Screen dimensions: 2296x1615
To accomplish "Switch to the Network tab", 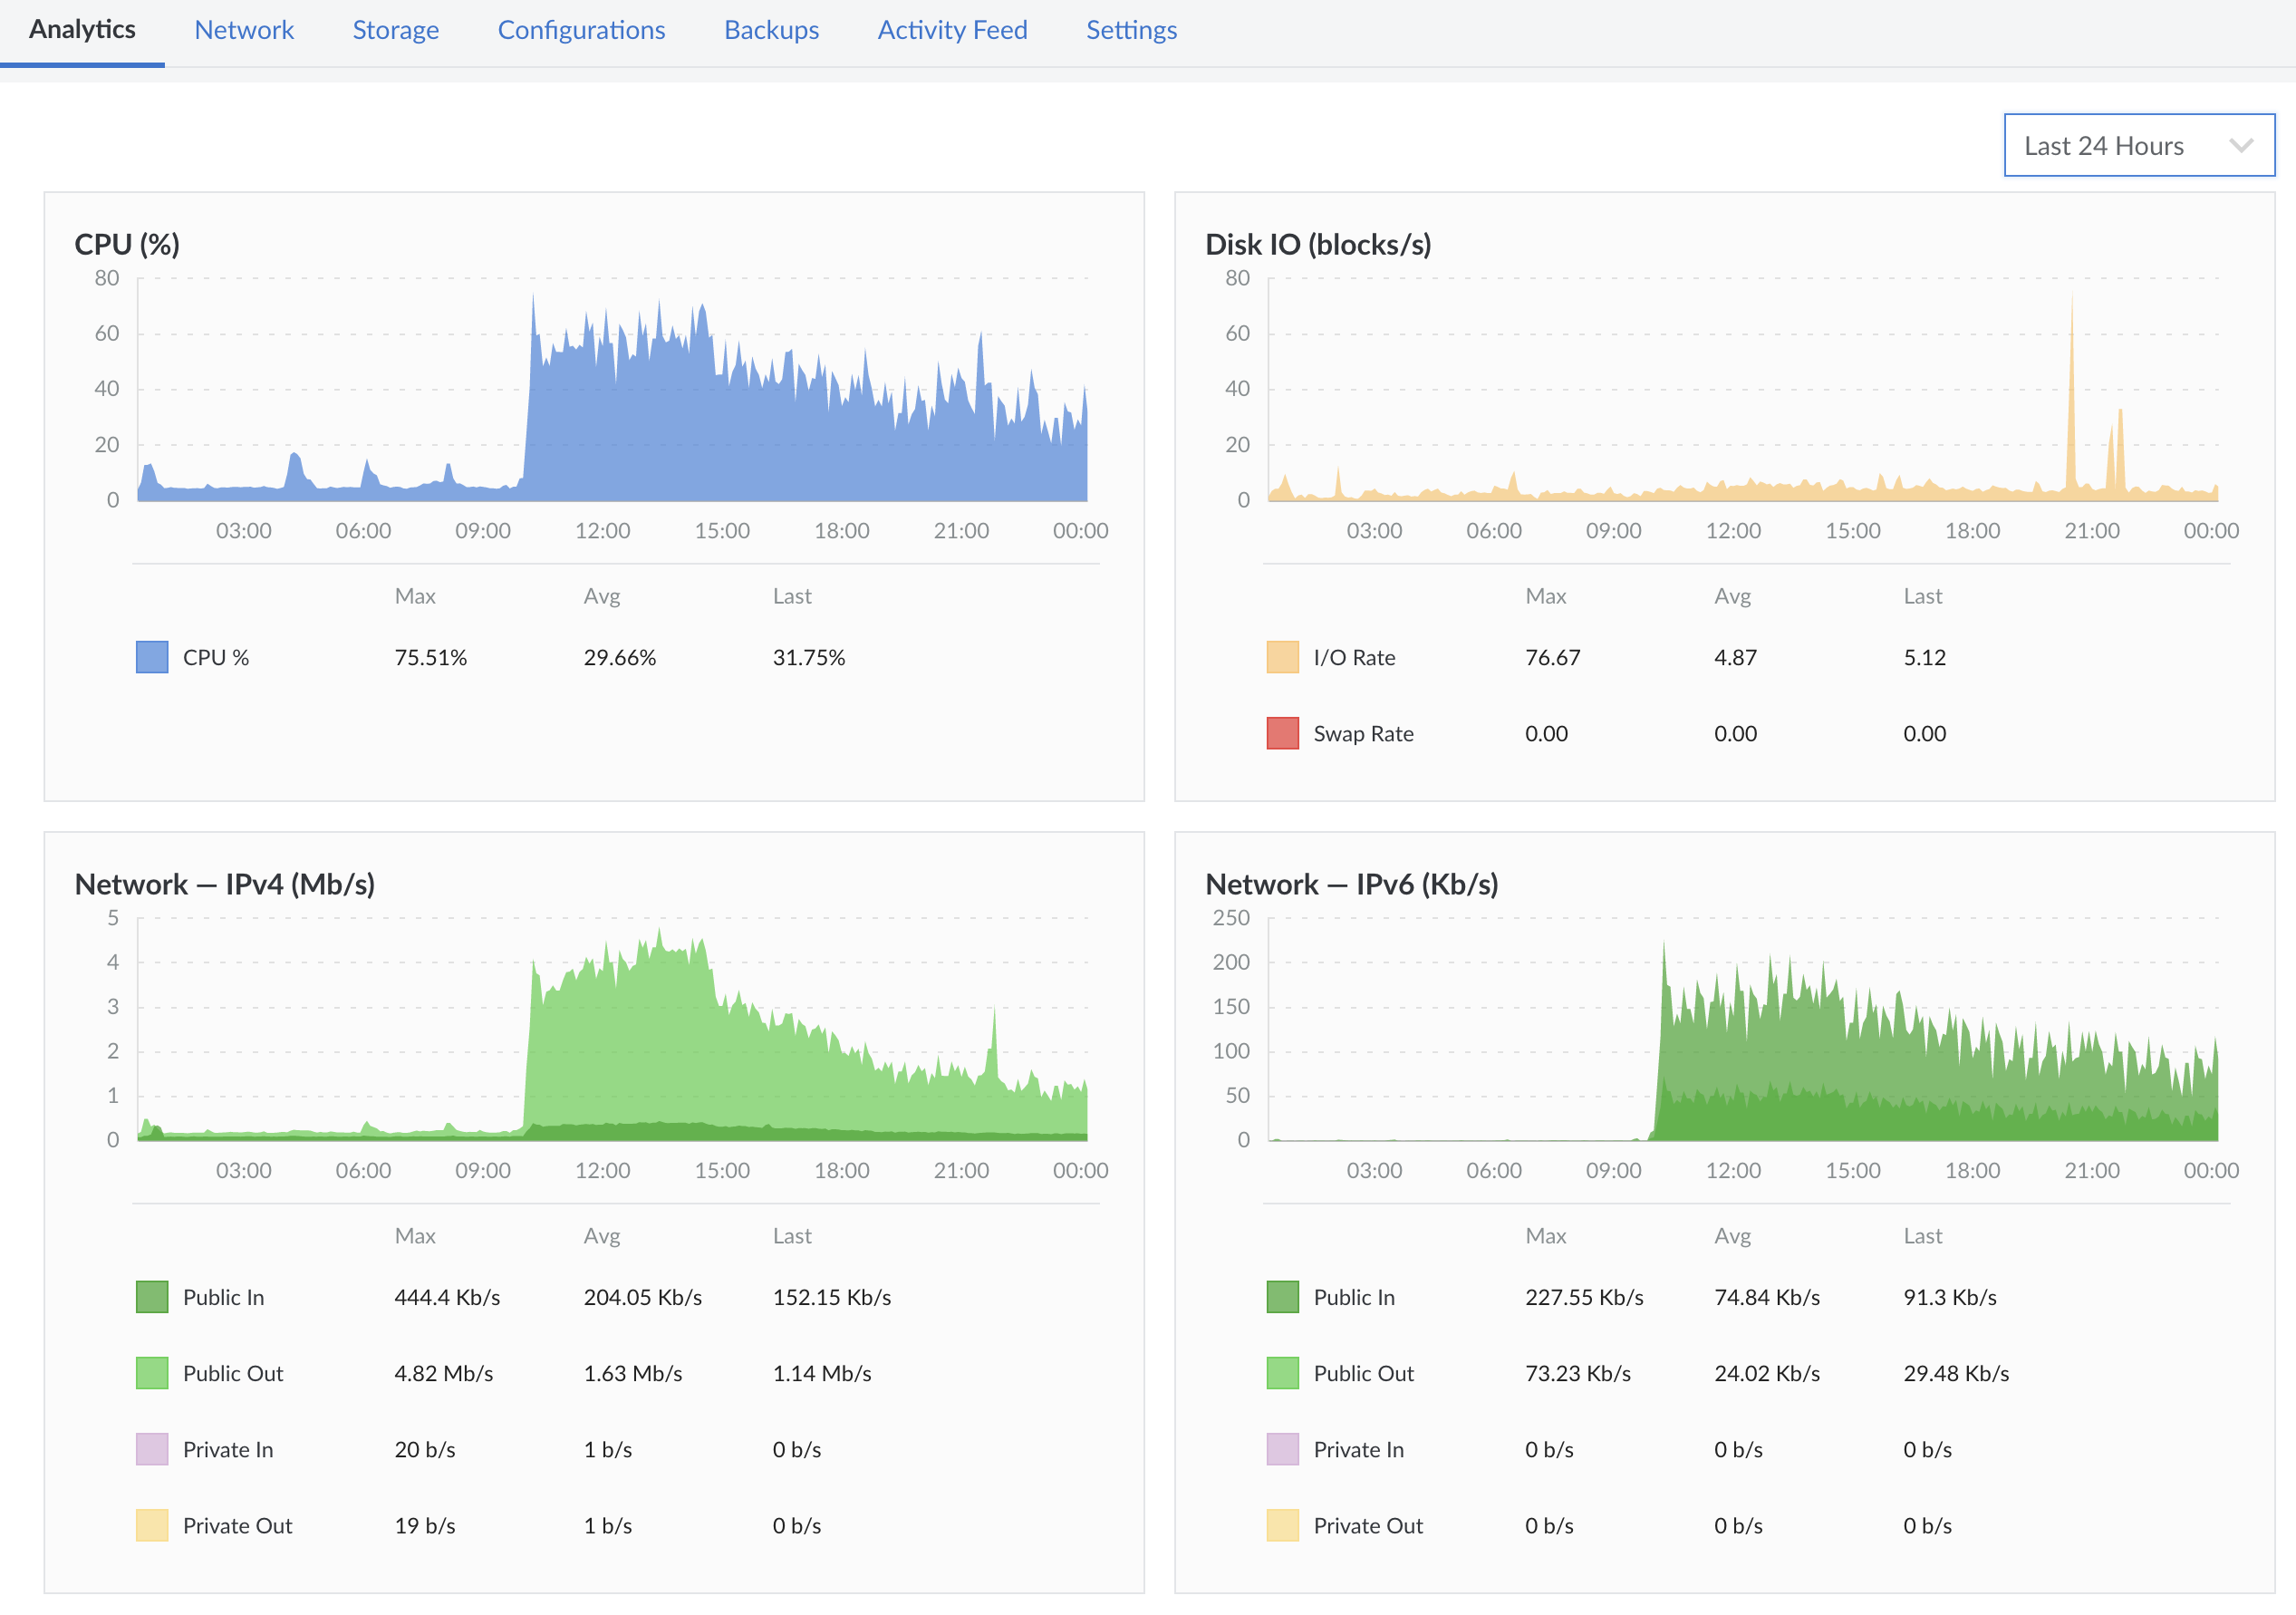I will [244, 30].
